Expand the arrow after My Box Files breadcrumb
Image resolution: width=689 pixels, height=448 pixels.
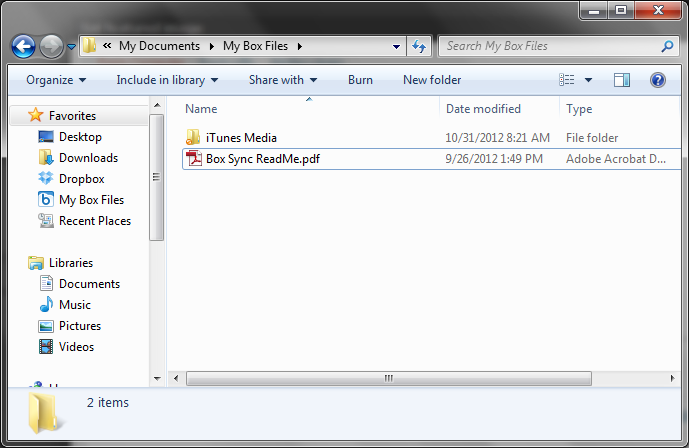tap(300, 46)
